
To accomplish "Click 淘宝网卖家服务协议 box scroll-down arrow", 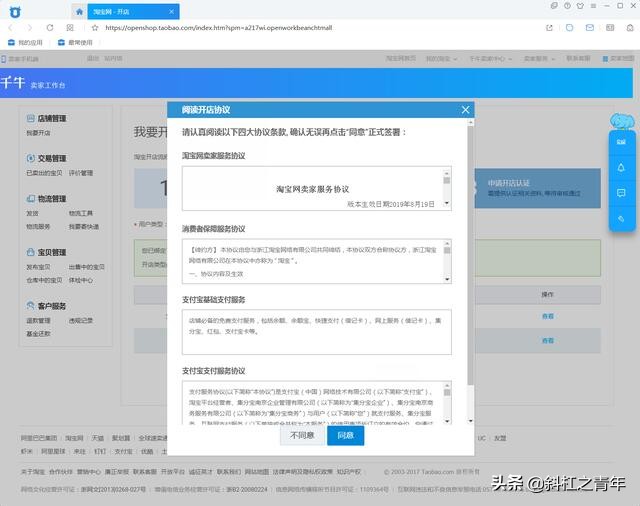I will pyautogui.click(x=447, y=203).
